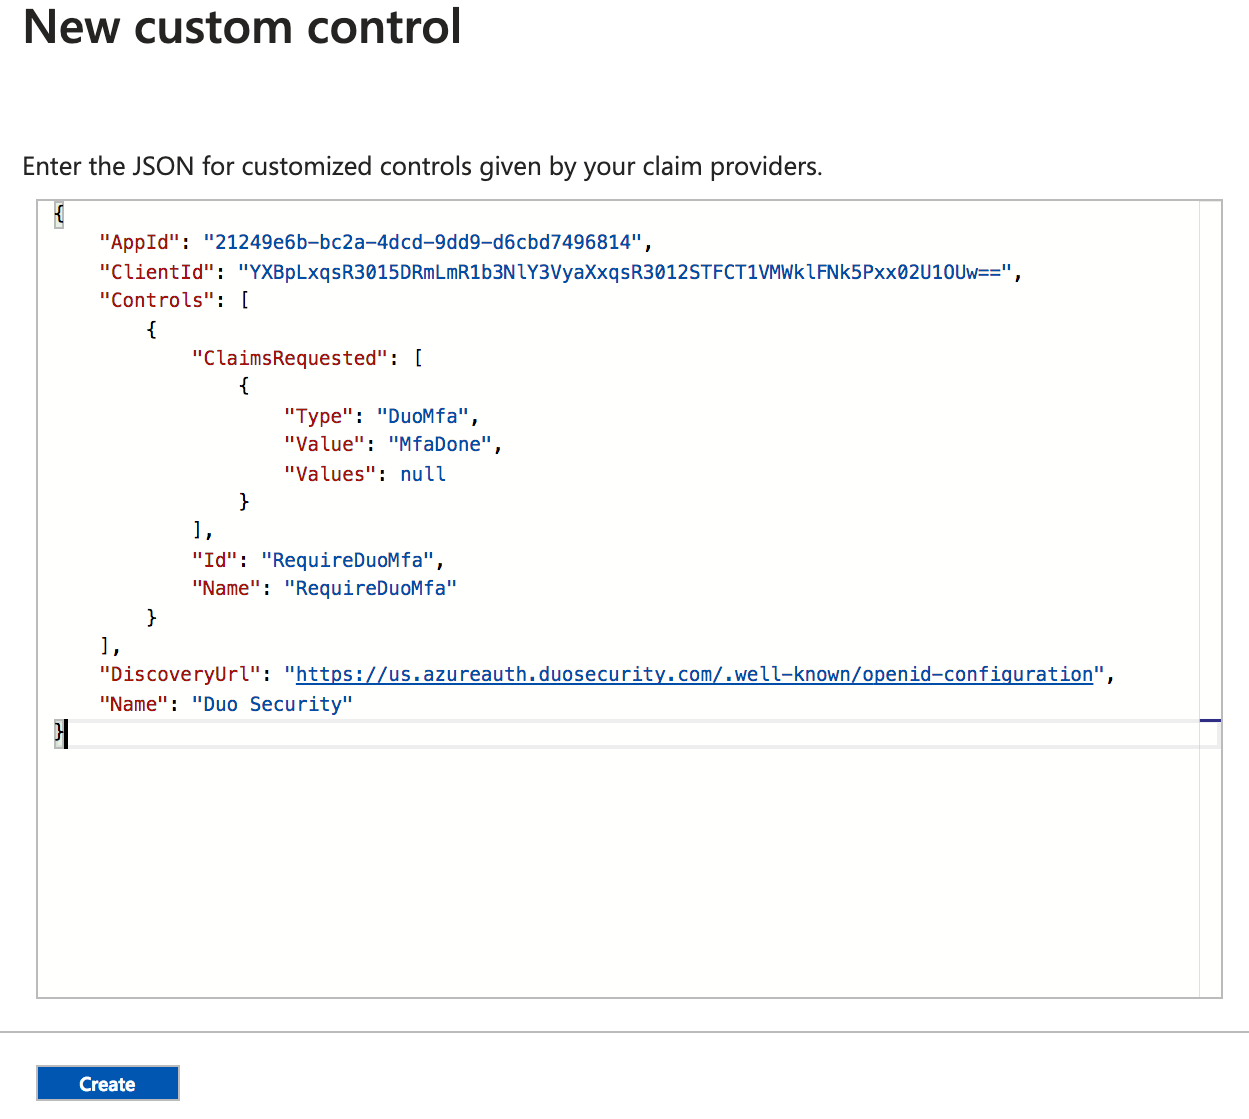Image resolution: width=1249 pixels, height=1119 pixels.
Task: Click the opening brace on the first line
Action: tap(58, 213)
